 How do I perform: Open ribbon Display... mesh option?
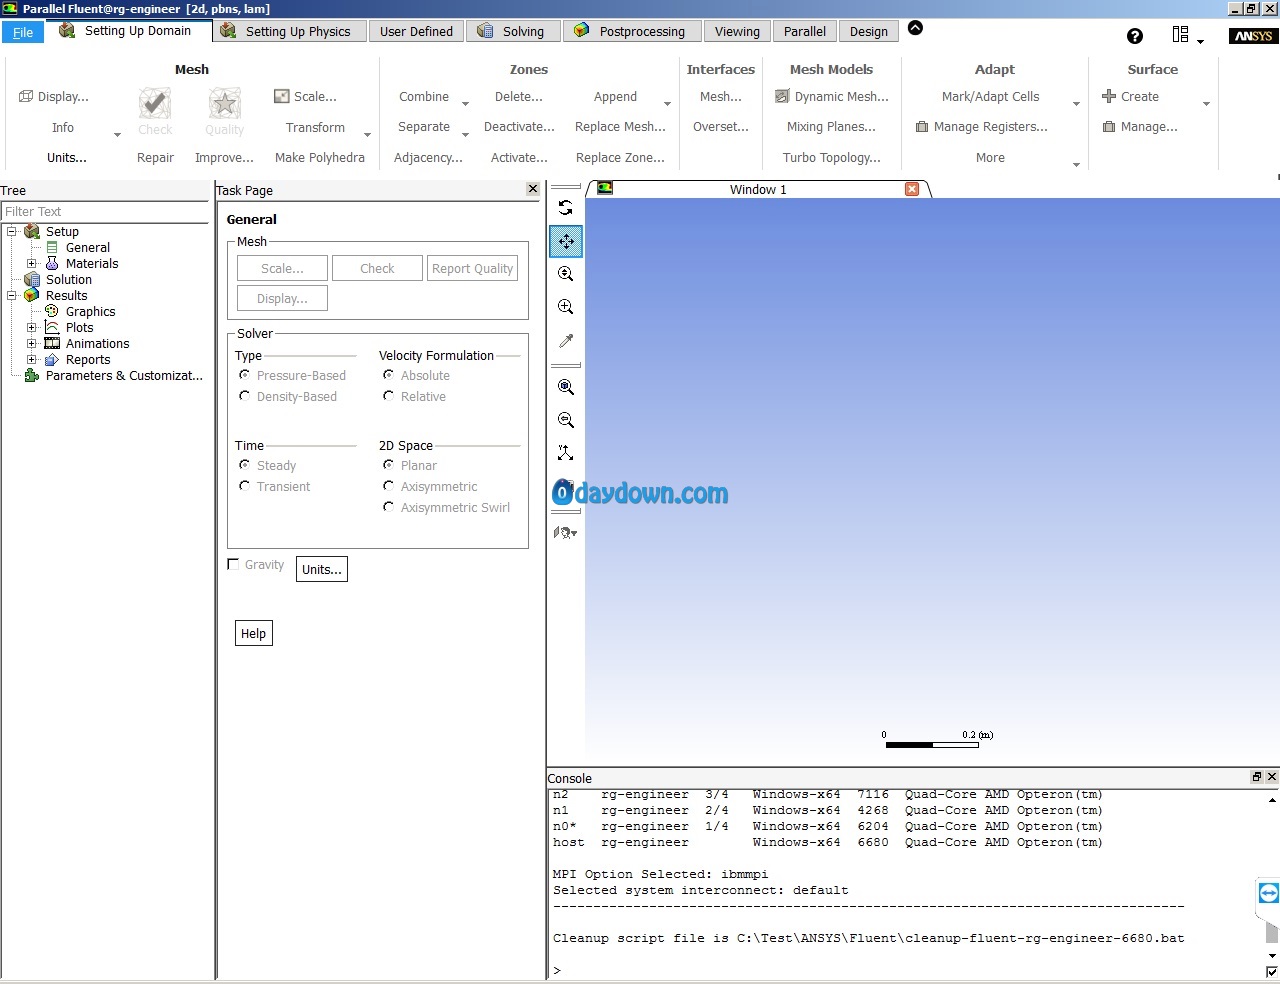tap(54, 97)
